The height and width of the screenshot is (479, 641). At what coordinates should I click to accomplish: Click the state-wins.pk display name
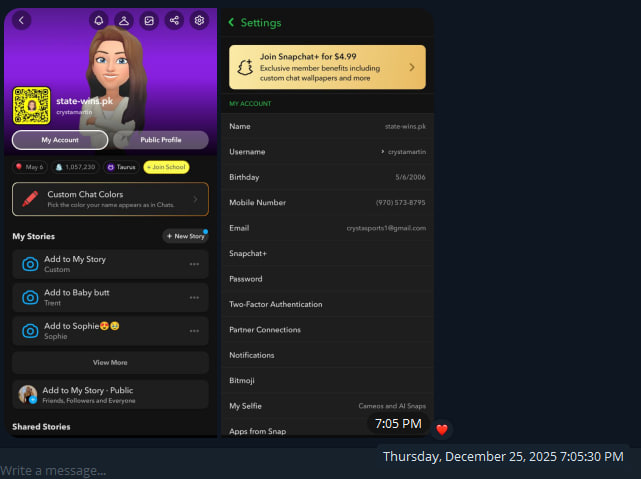(x=84, y=101)
